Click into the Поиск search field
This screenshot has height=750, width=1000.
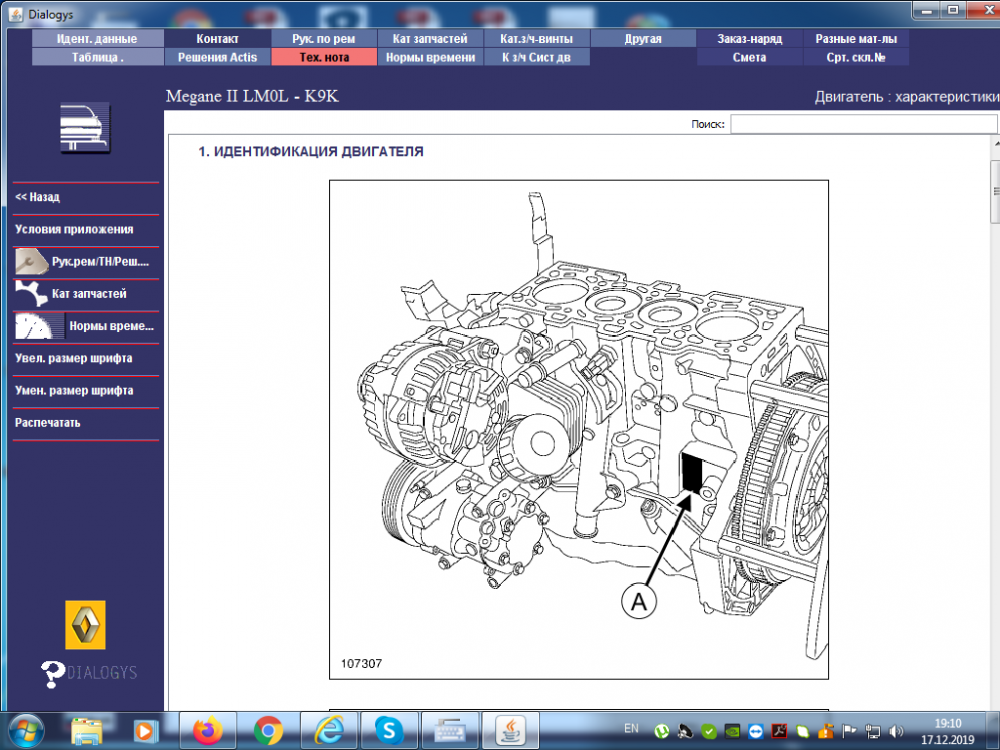click(x=864, y=124)
